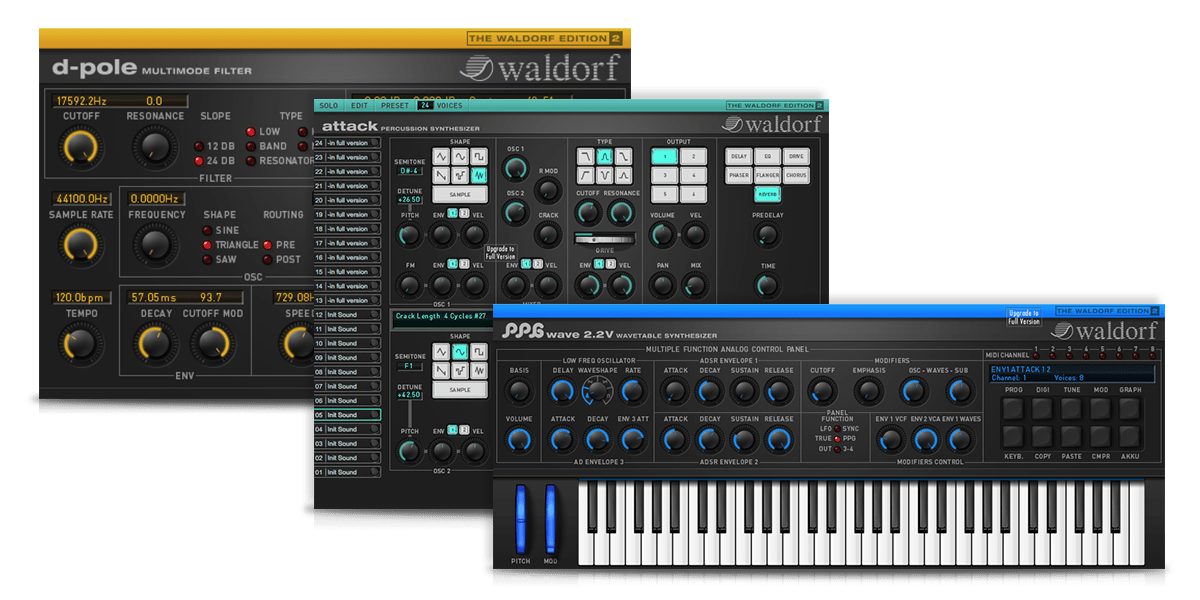
Task: Select BAND filter type in d-pole
Action: (250, 146)
